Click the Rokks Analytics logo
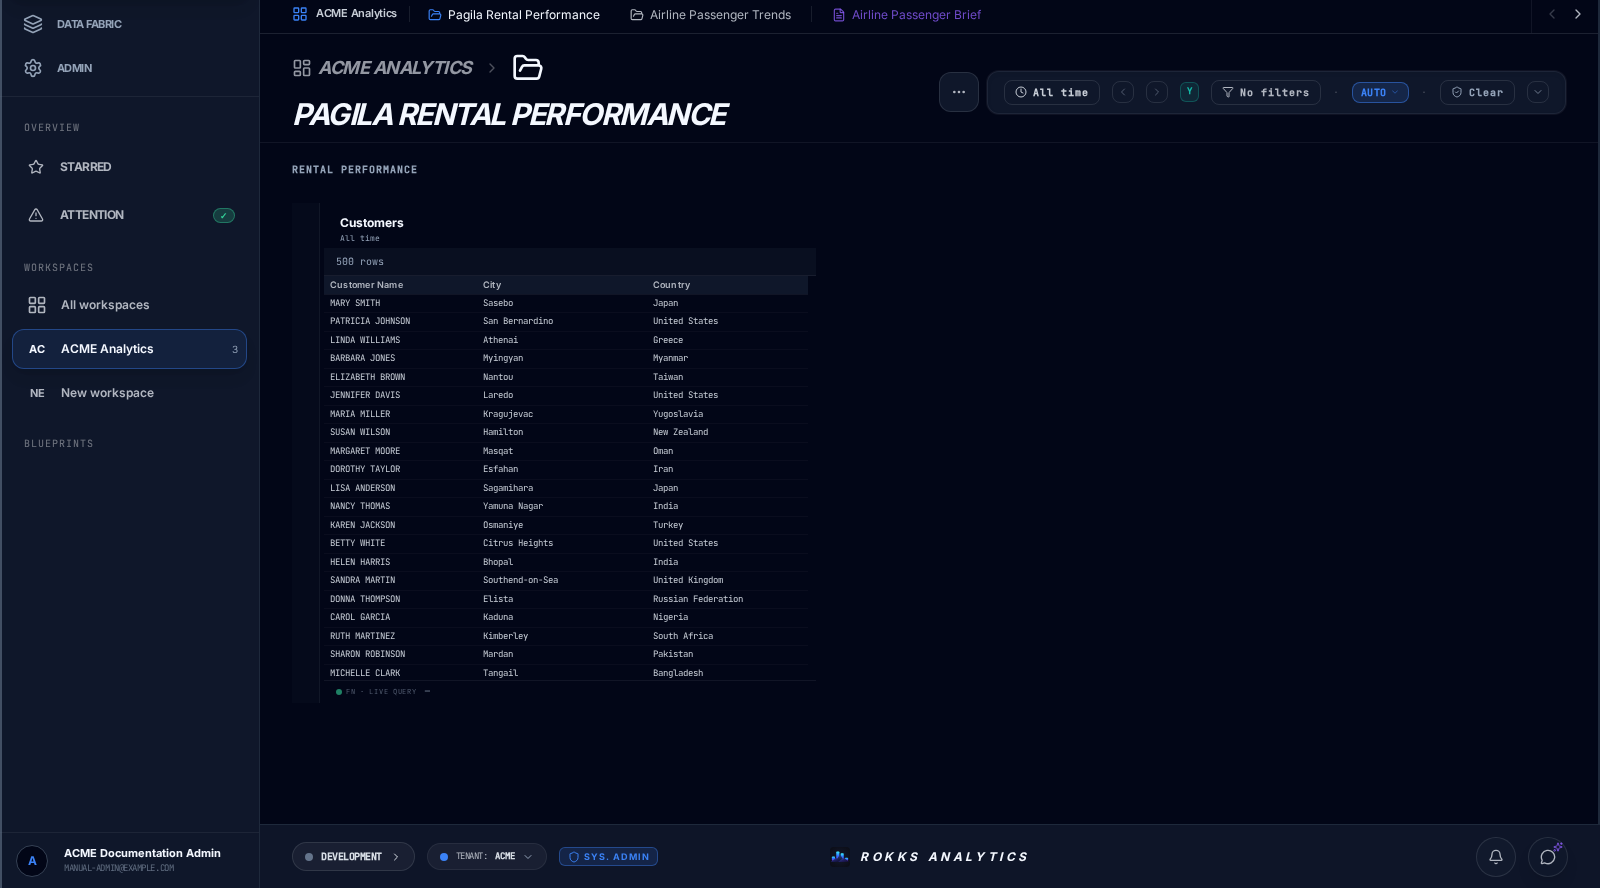 [929, 857]
